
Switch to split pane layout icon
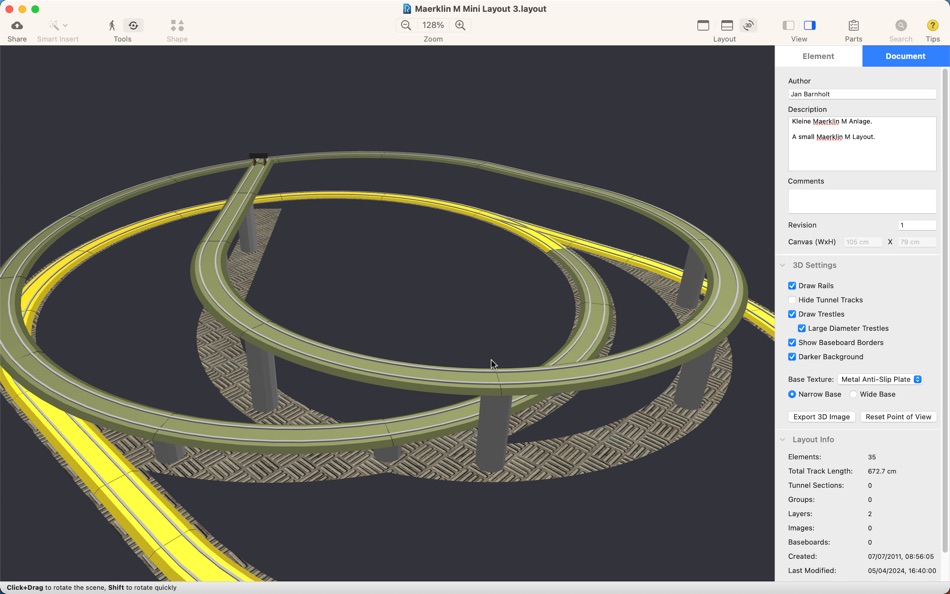(x=727, y=25)
